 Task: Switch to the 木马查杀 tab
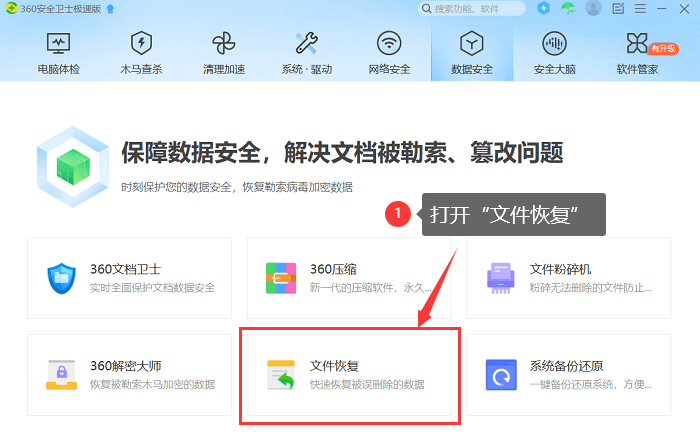(x=141, y=53)
